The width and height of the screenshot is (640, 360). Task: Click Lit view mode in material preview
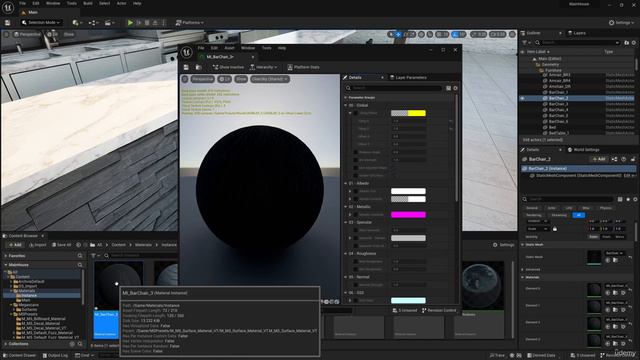(225, 79)
